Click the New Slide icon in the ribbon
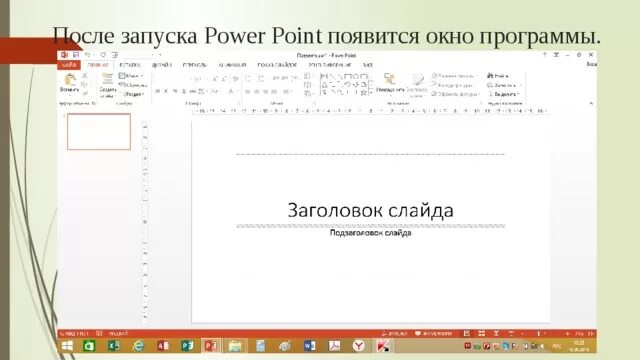This screenshot has height=360, width=640. coord(107,79)
